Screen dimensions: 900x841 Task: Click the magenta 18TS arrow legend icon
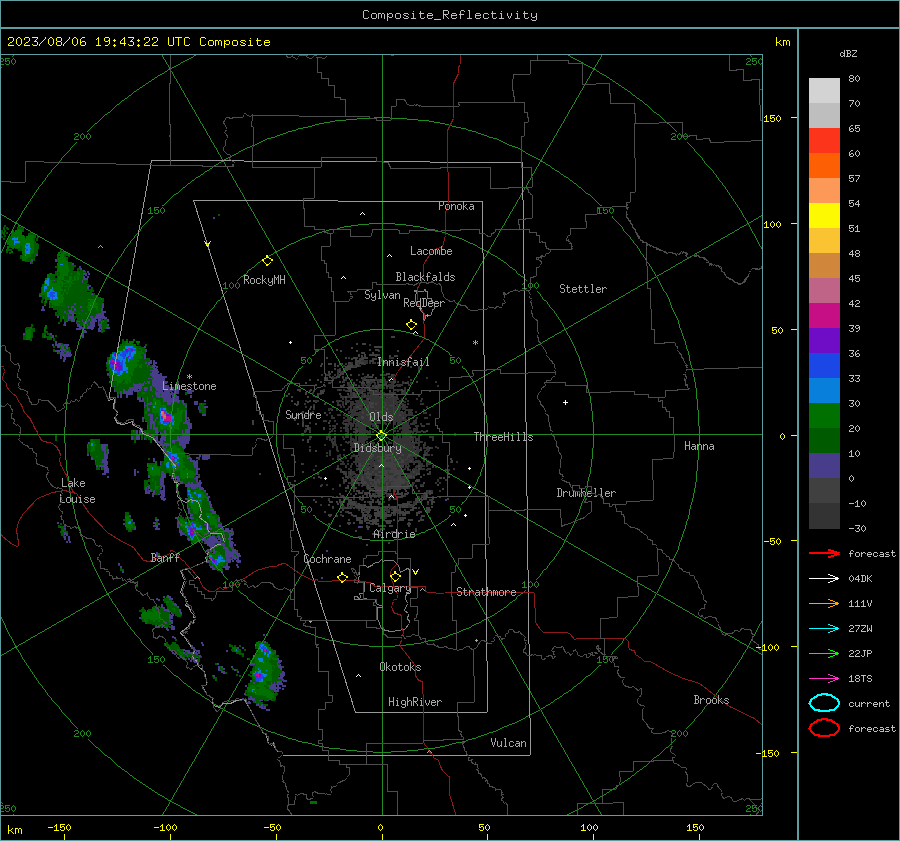[x=824, y=679]
